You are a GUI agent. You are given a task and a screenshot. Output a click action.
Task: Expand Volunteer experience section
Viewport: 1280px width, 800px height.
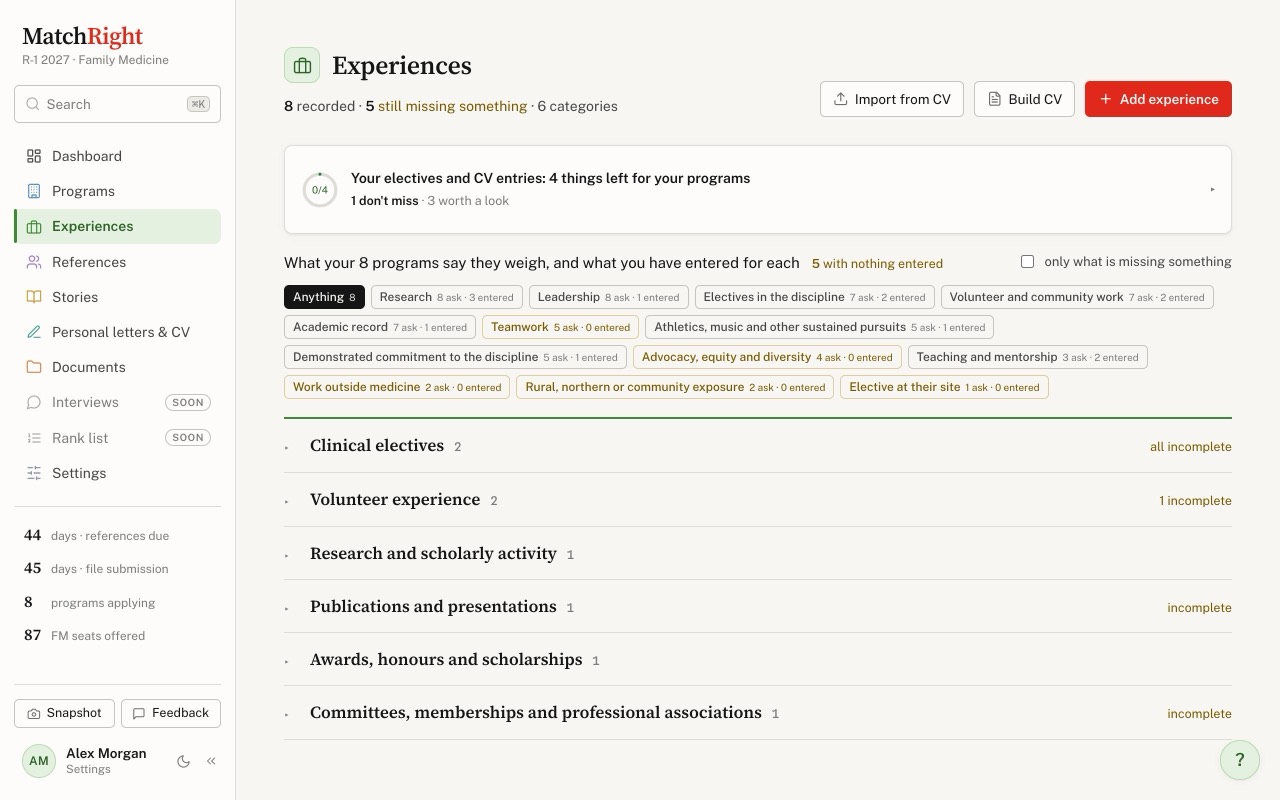click(x=757, y=500)
